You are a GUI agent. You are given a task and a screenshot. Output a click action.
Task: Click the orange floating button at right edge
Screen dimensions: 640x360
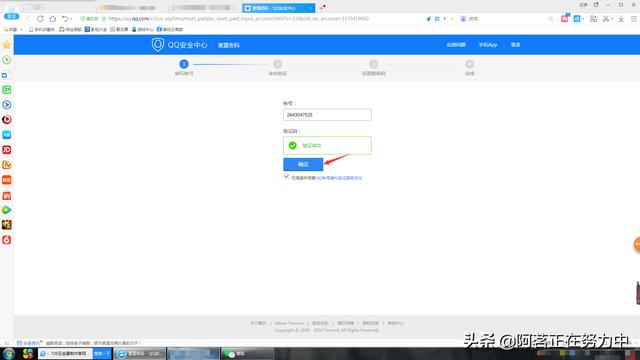pos(637,244)
